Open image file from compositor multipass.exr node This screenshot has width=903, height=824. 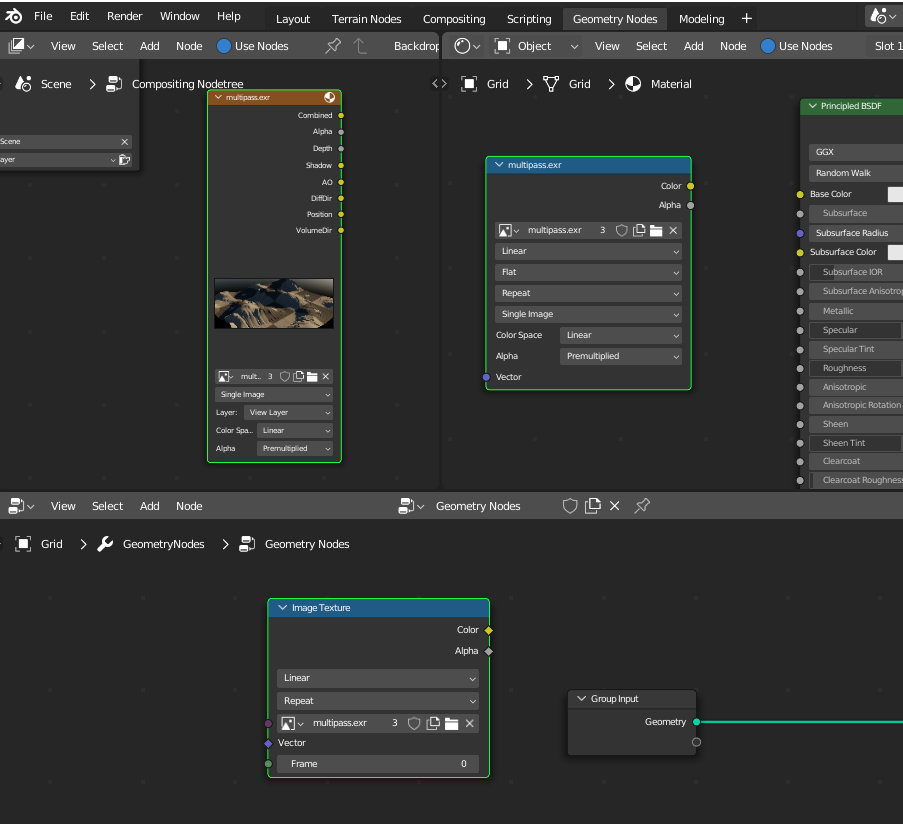(312, 377)
